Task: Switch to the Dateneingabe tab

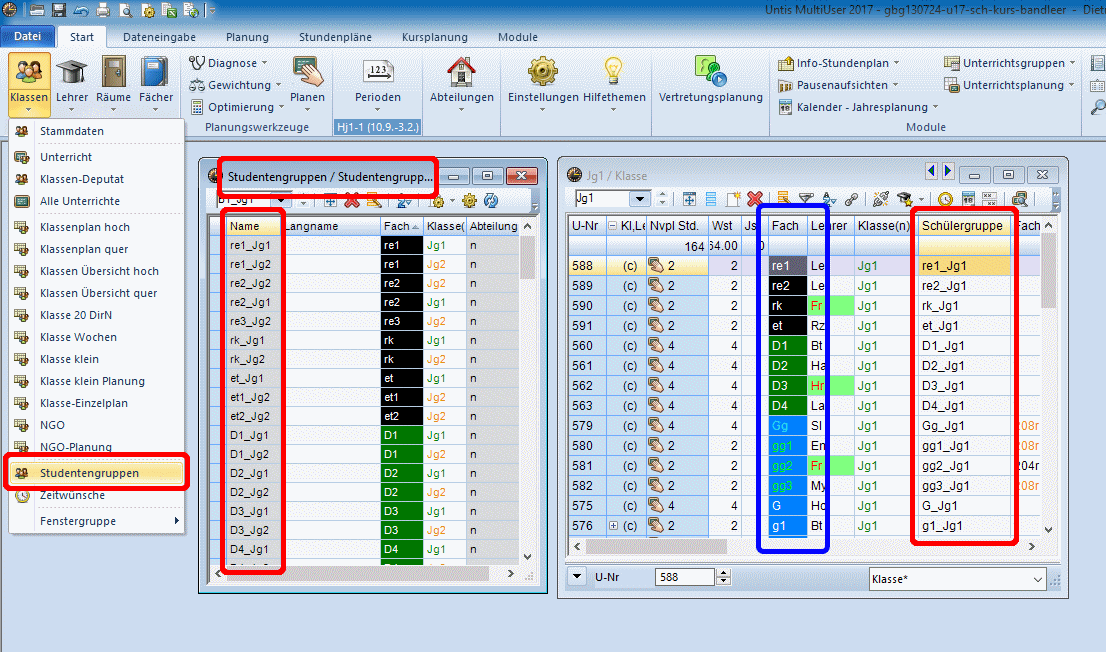Action: (x=158, y=37)
